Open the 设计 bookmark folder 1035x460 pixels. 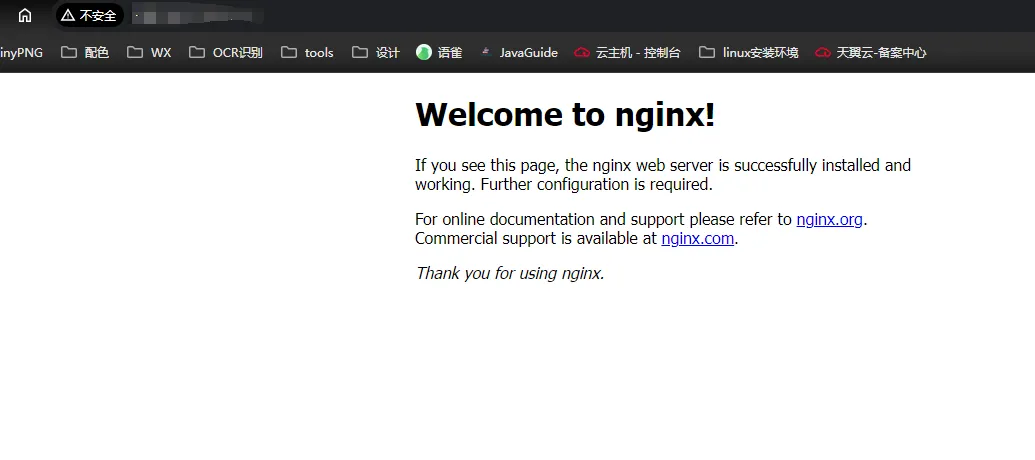click(x=376, y=53)
